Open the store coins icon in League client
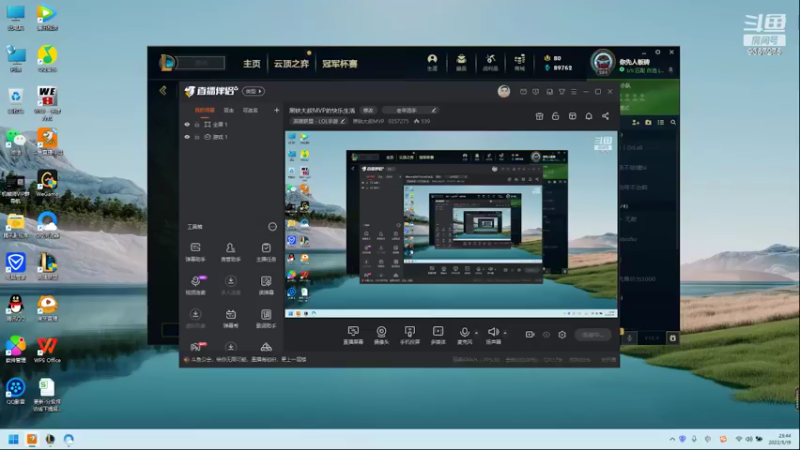The image size is (800, 450). point(519,62)
